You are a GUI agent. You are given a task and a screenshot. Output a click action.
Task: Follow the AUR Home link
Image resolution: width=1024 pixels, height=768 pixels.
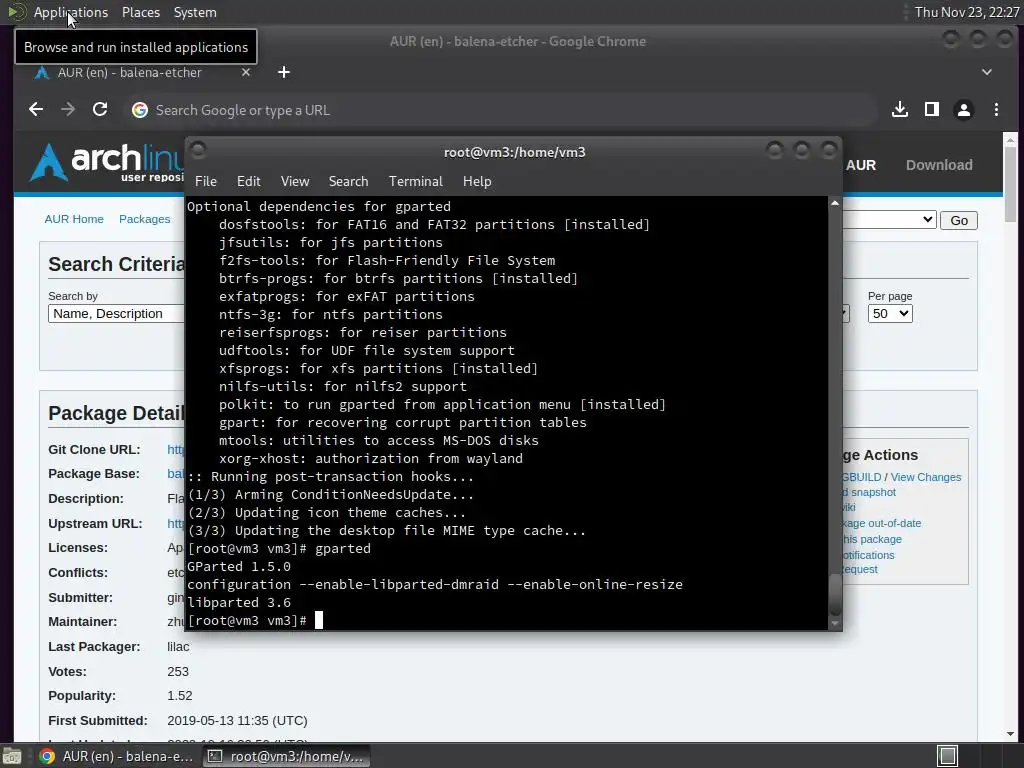pyautogui.click(x=74, y=219)
